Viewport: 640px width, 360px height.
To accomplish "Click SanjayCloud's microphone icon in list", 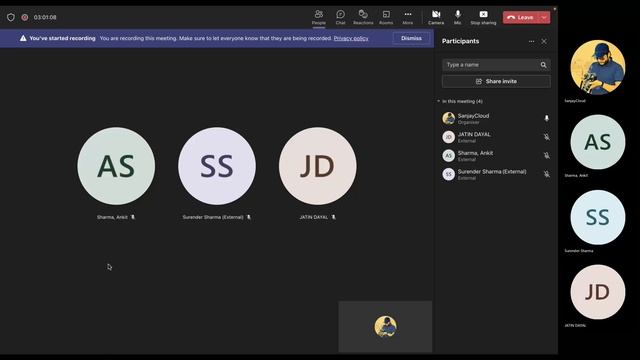I will [547, 118].
